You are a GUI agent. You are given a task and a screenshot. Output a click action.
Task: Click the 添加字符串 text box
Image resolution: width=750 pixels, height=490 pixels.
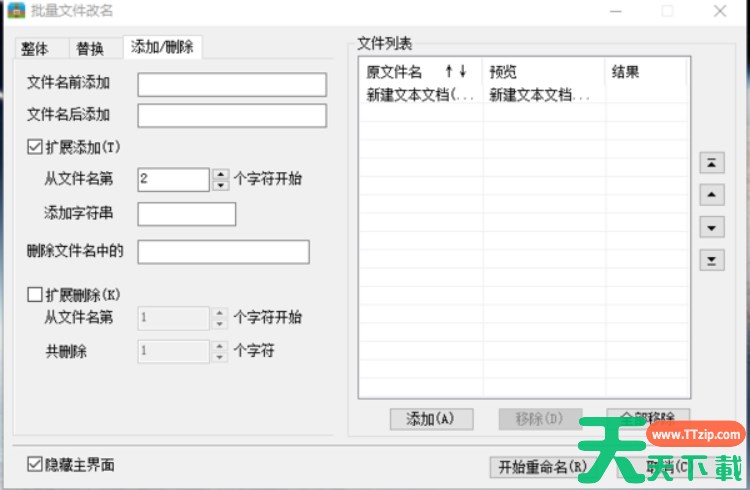(187, 214)
